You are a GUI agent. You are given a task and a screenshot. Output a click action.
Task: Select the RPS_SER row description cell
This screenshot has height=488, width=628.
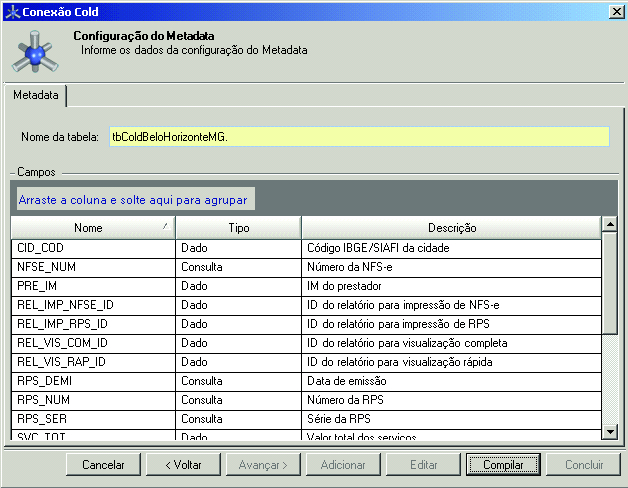pos(451,419)
